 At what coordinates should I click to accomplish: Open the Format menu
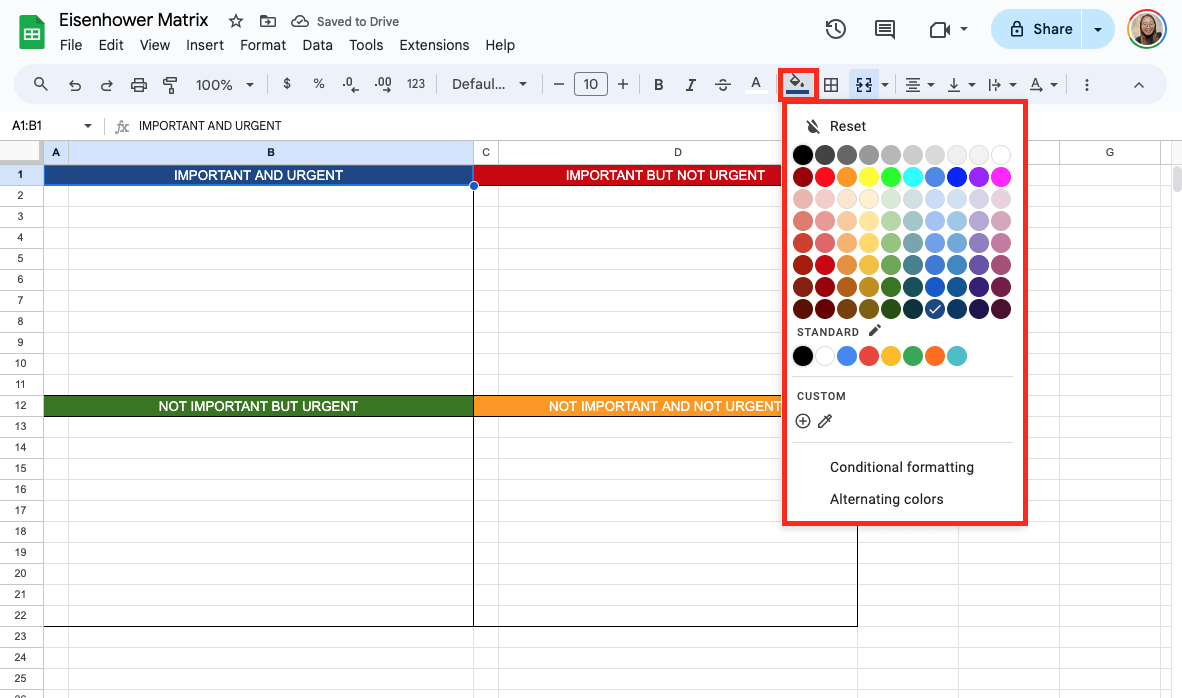pyautogui.click(x=263, y=45)
